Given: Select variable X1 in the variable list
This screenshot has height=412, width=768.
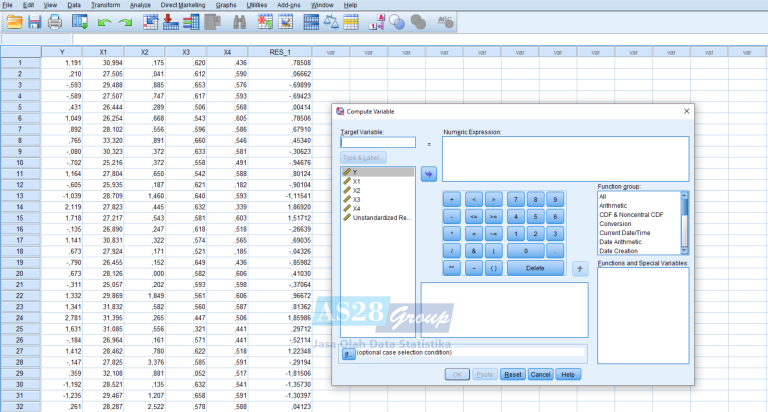Looking at the screenshot, I should tap(356, 181).
